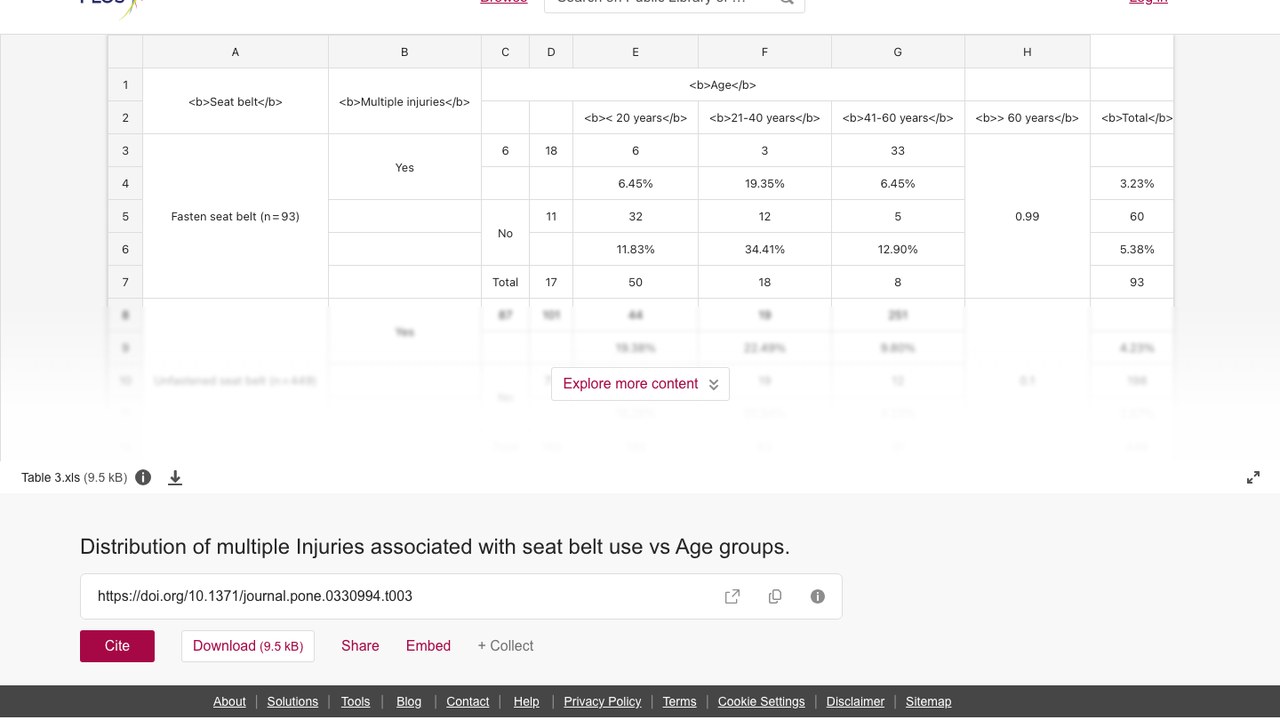Screen dimensions: 1280x720
Task: Expand Explore more content
Action: click(640, 384)
